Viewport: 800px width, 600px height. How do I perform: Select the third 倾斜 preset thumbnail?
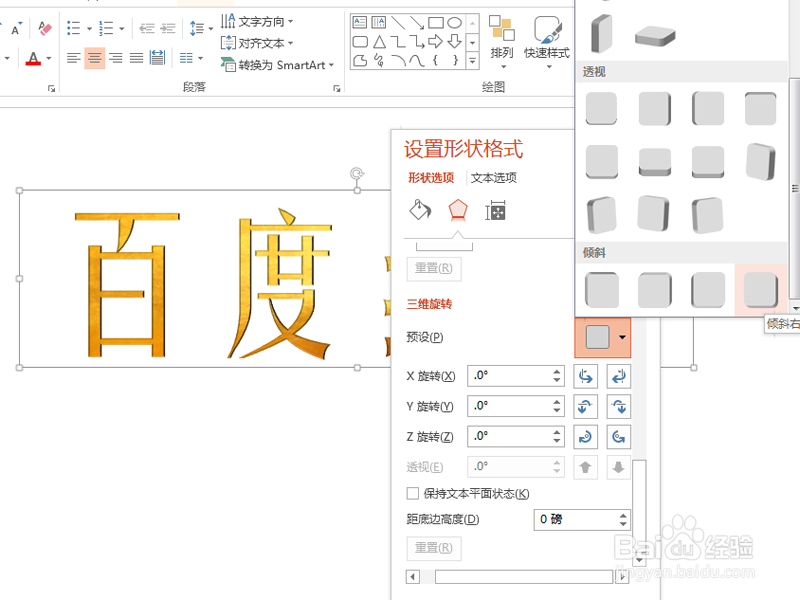(708, 289)
